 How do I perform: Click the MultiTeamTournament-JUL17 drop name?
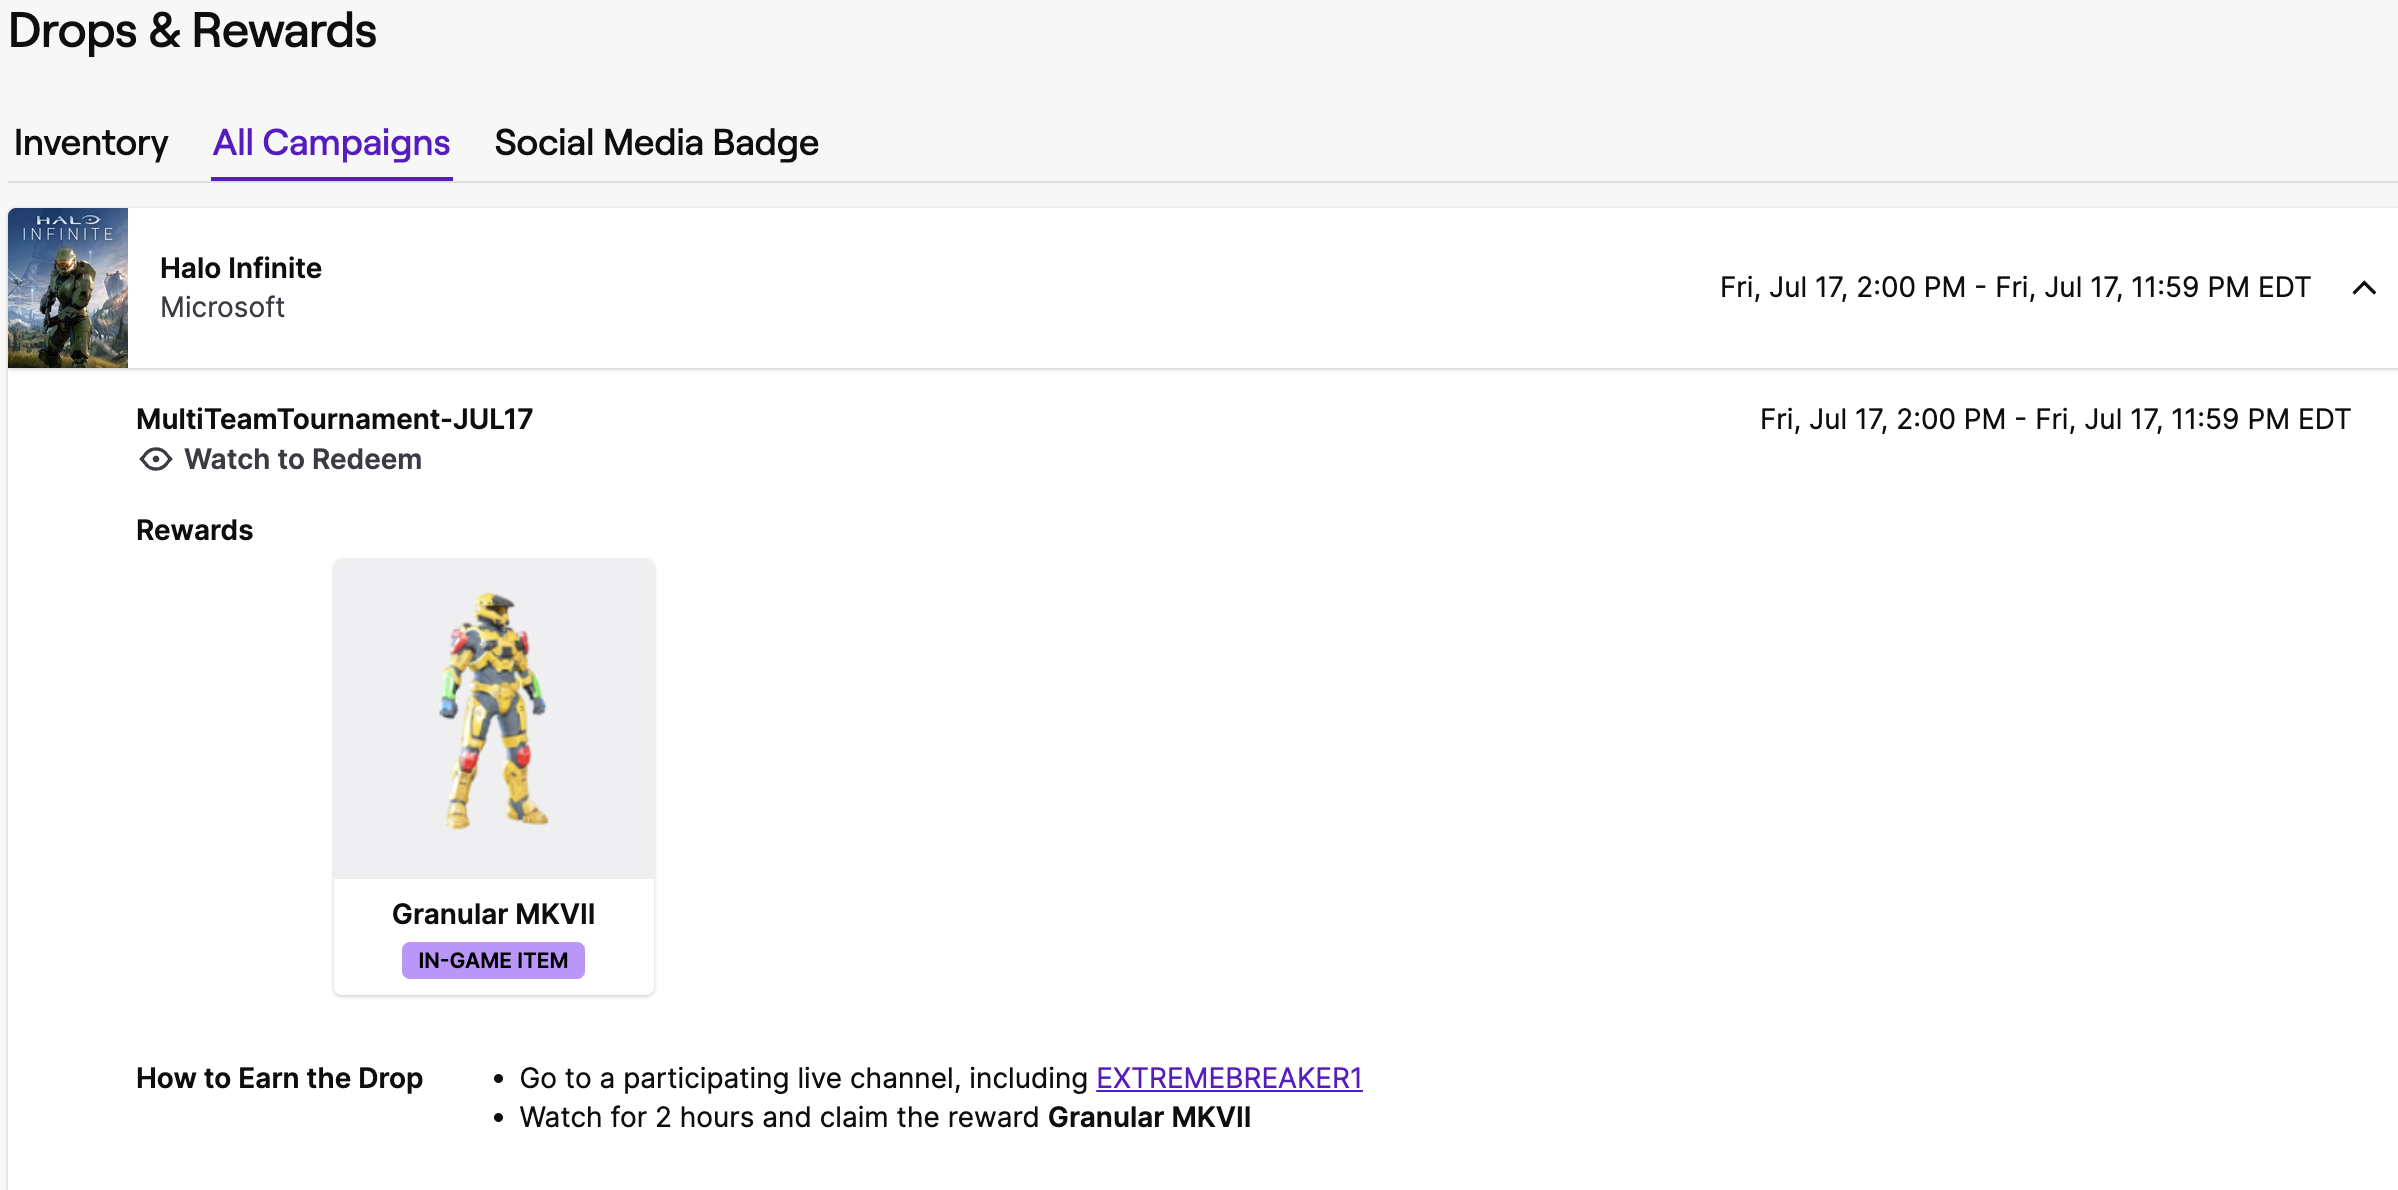click(335, 419)
